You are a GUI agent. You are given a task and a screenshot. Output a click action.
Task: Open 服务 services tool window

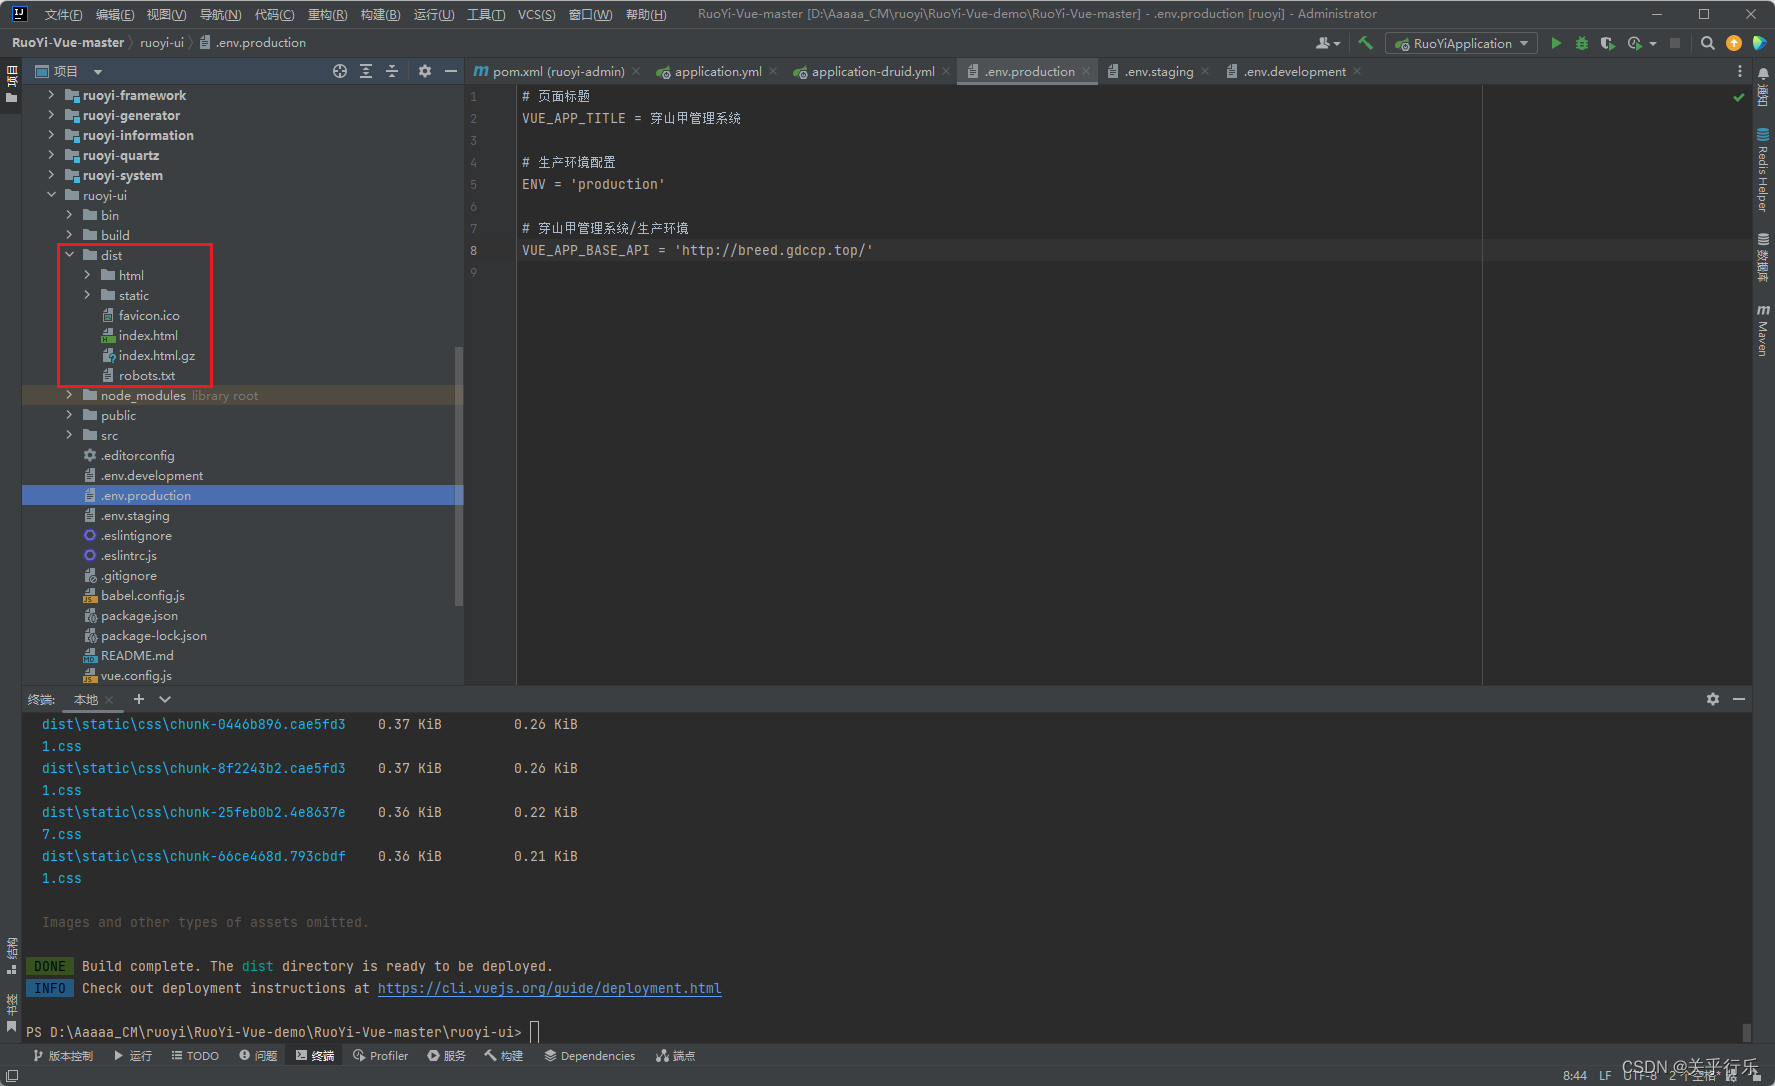pos(446,1056)
